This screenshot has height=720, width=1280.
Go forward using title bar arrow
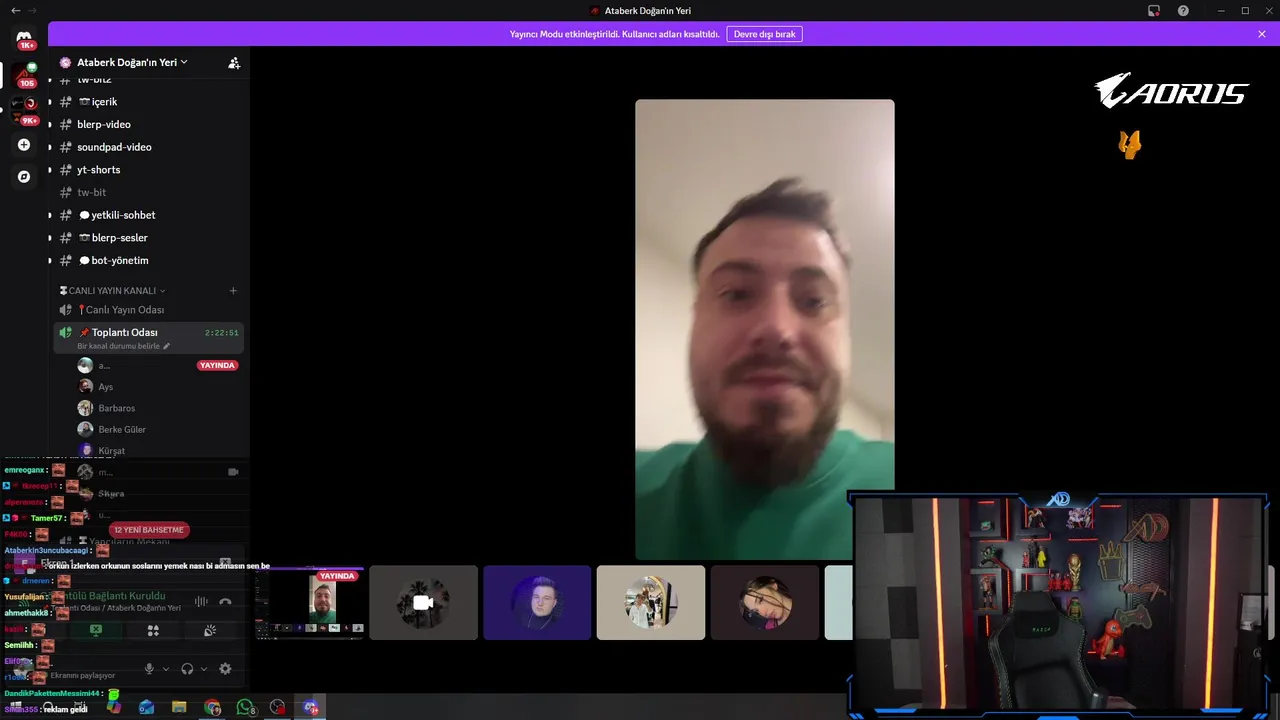33,10
